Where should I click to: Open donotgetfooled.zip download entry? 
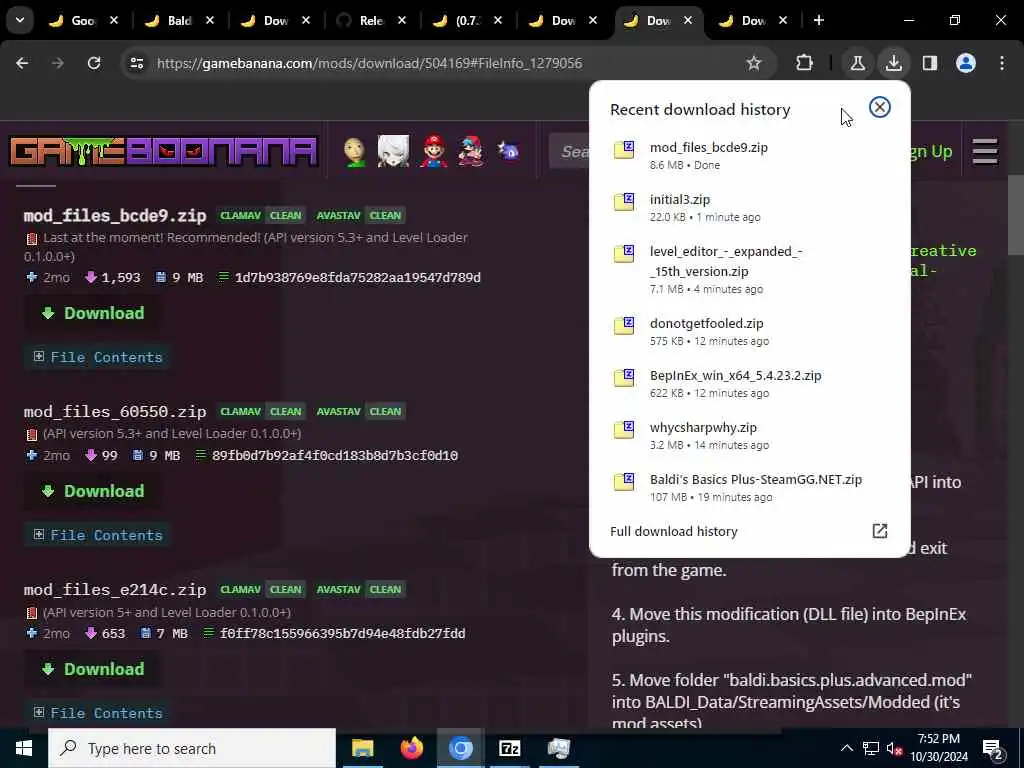tap(749, 332)
